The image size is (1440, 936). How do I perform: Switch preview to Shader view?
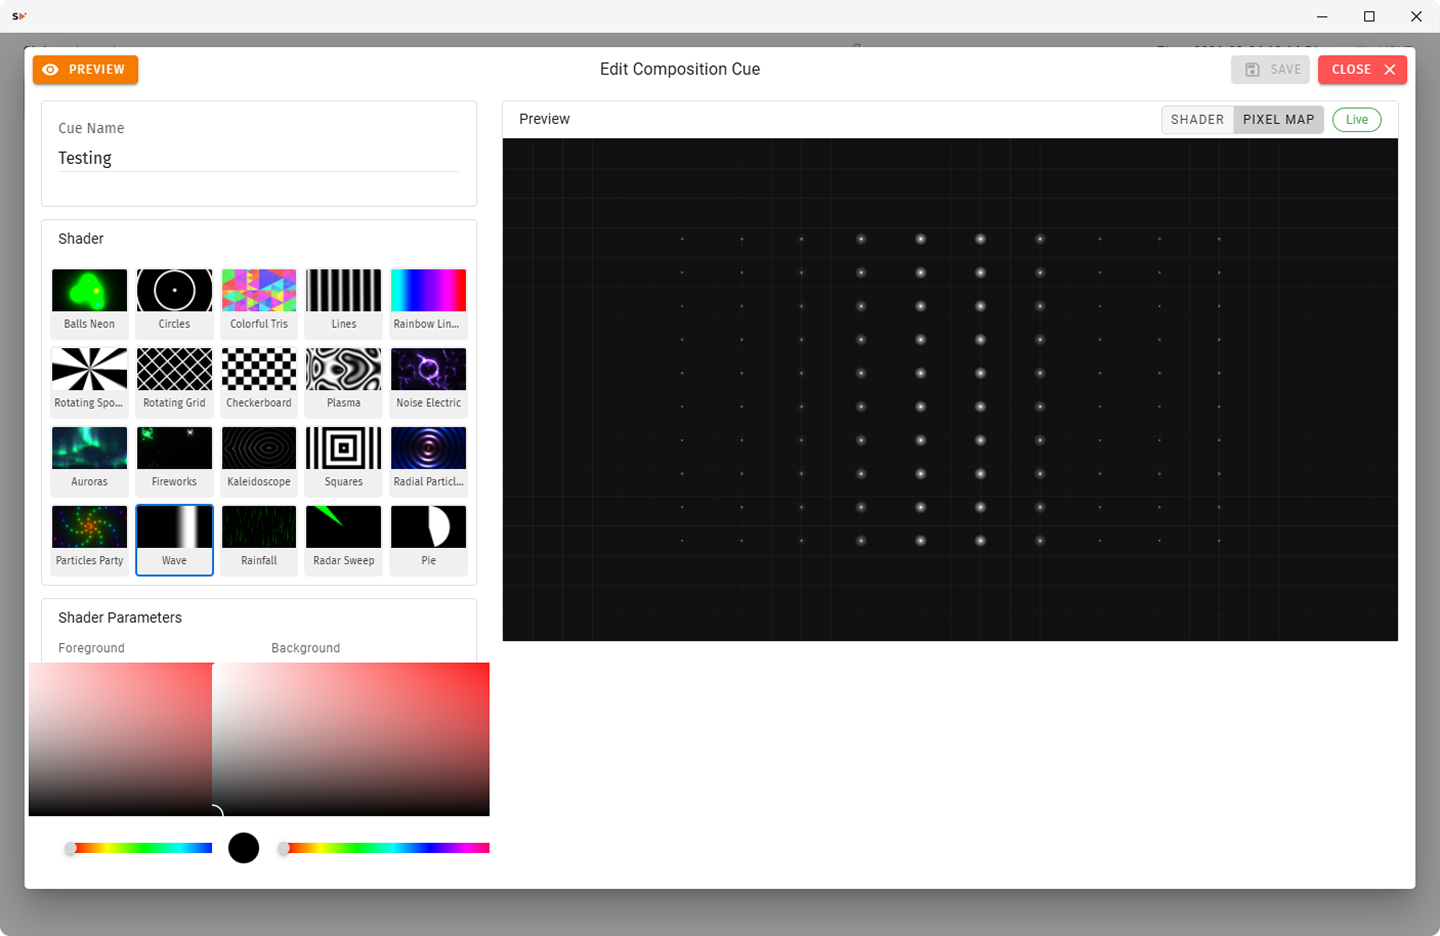point(1197,120)
